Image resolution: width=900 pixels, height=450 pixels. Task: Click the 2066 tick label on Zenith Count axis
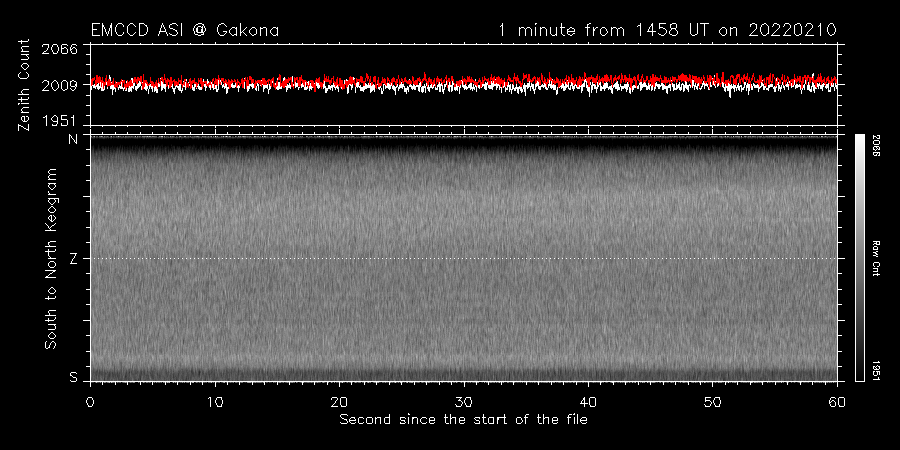[59, 49]
